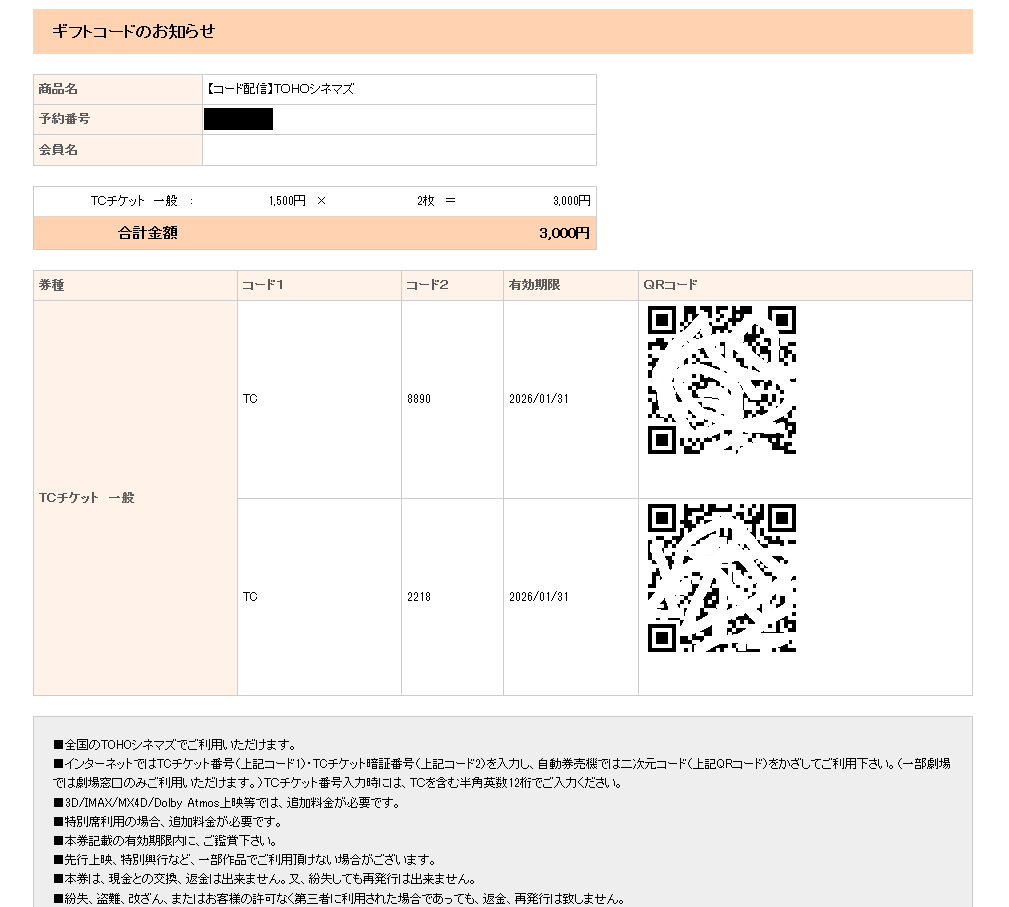
Task: Click the 3,000円 total amount in orange row
Action: tap(564, 233)
